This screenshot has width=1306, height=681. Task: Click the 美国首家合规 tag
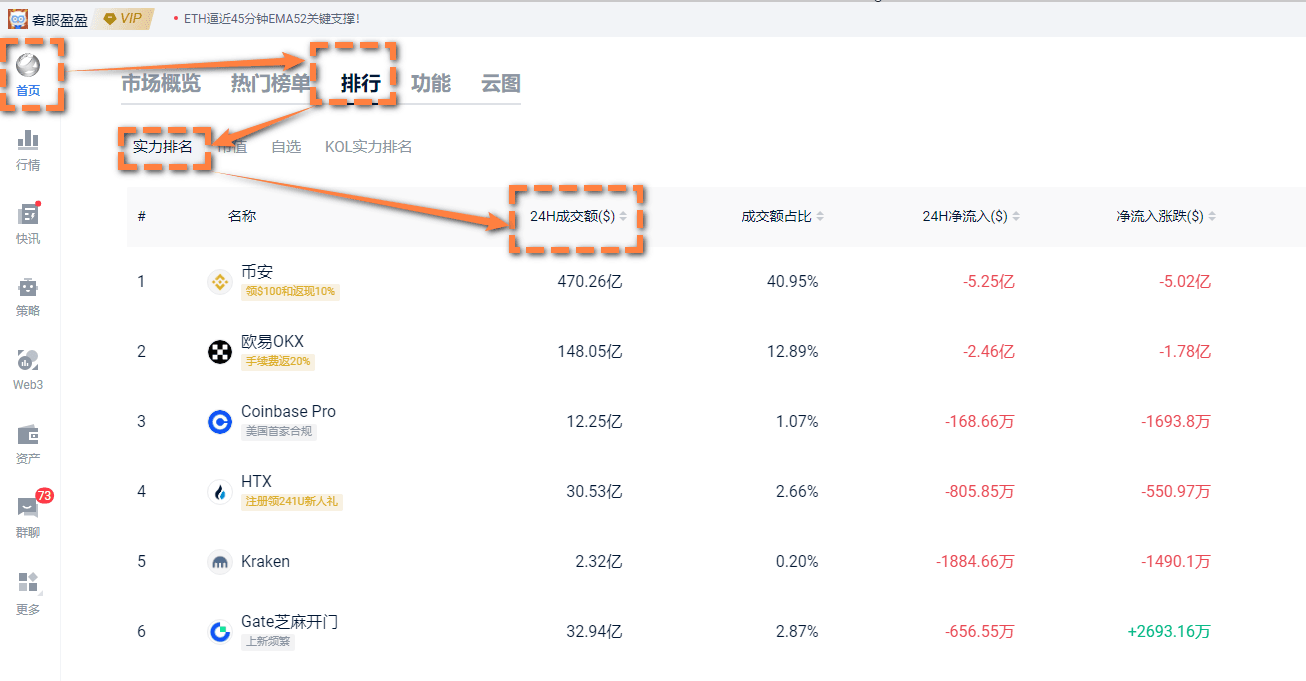279,432
